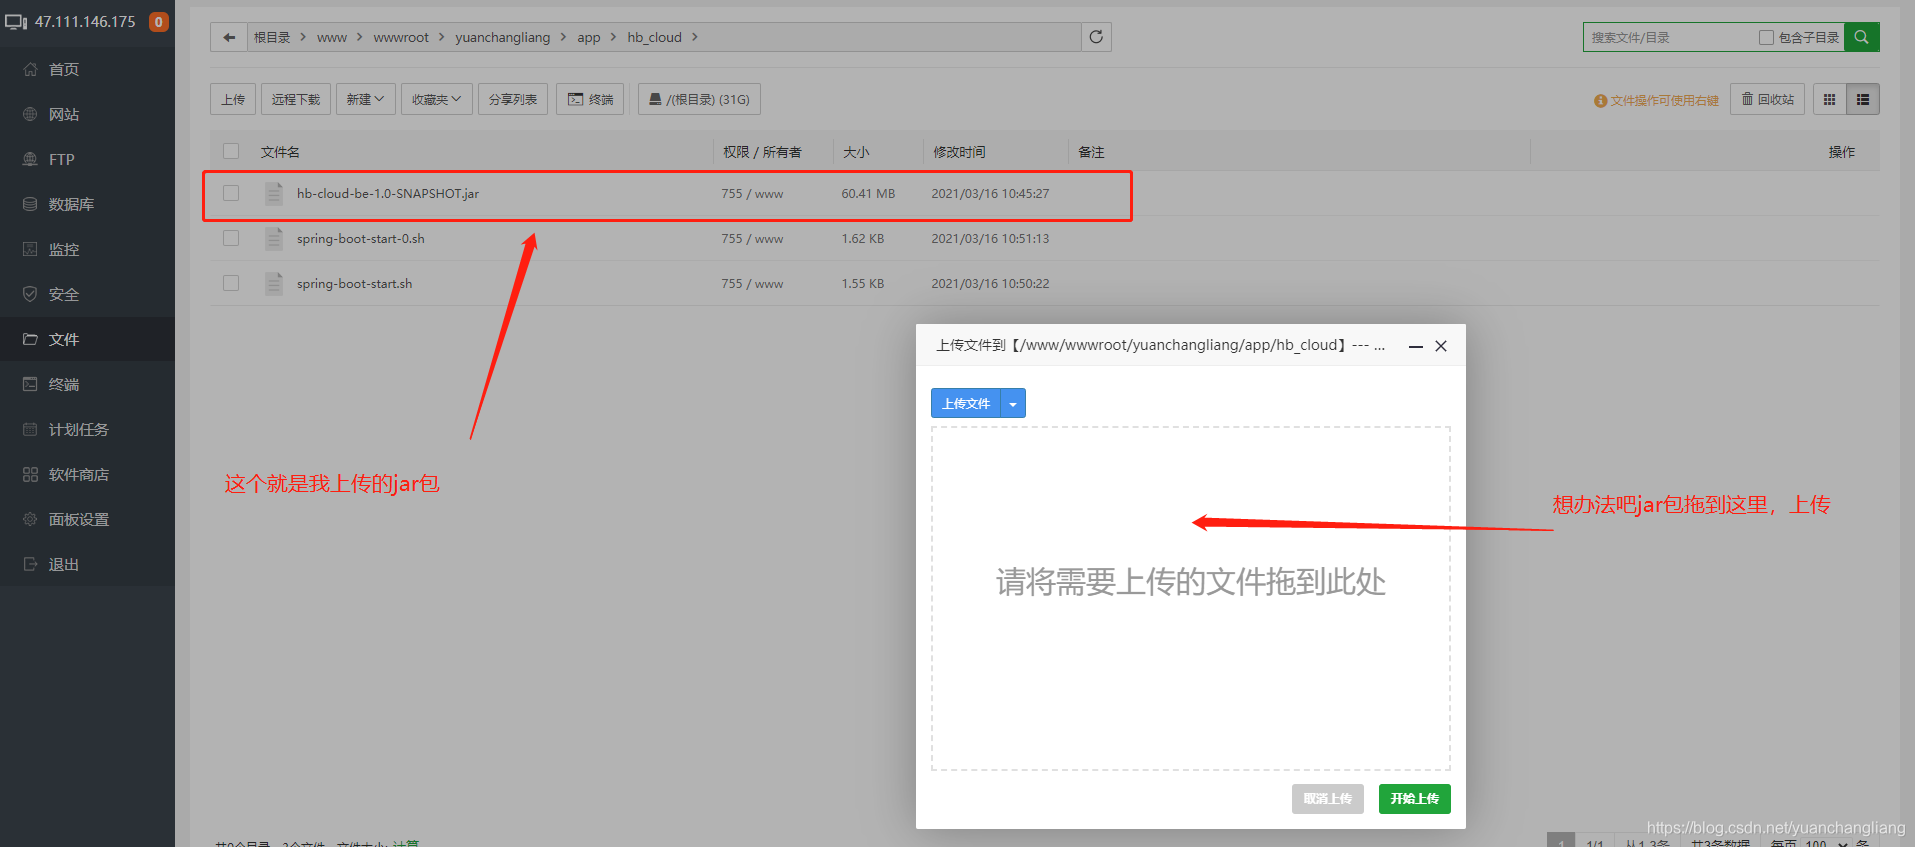1915x847 pixels.
Task: Close the upload dialog
Action: [x=1441, y=346]
